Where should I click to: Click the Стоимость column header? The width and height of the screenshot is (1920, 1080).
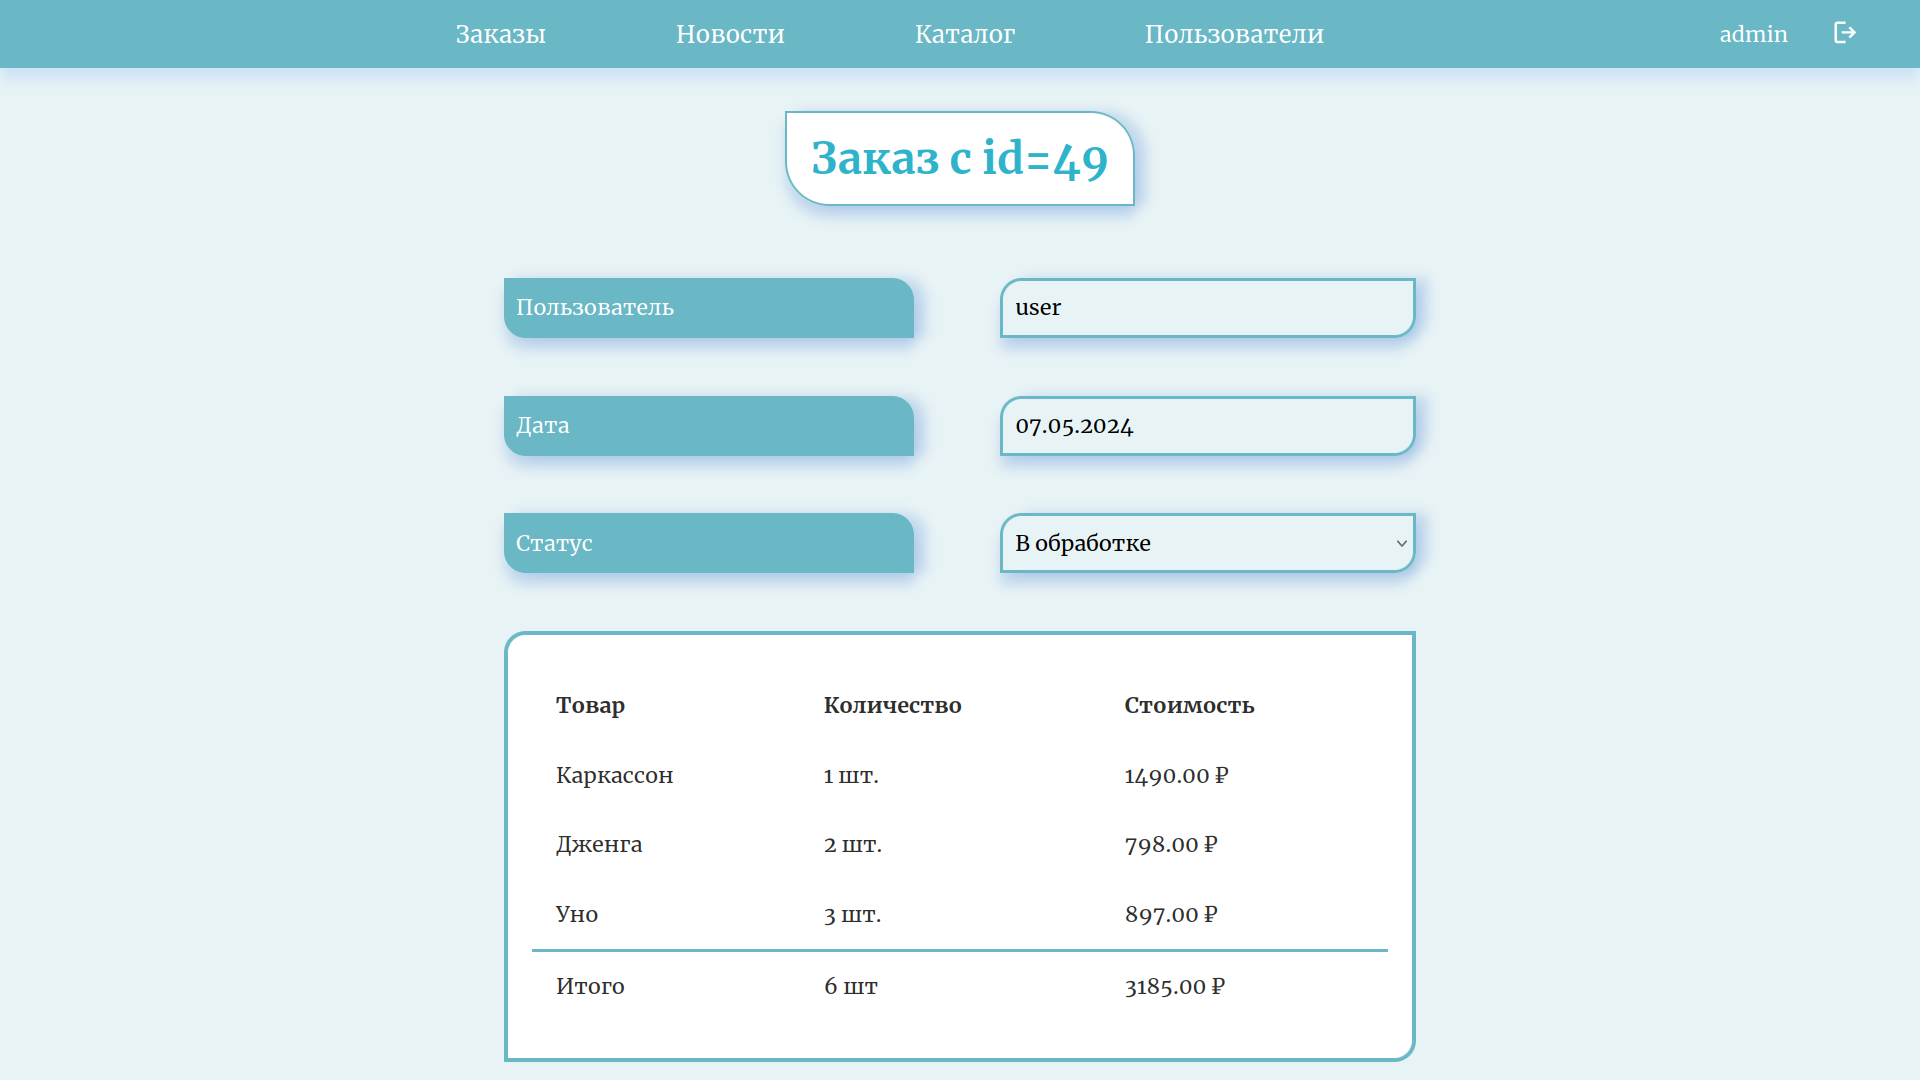(1188, 705)
